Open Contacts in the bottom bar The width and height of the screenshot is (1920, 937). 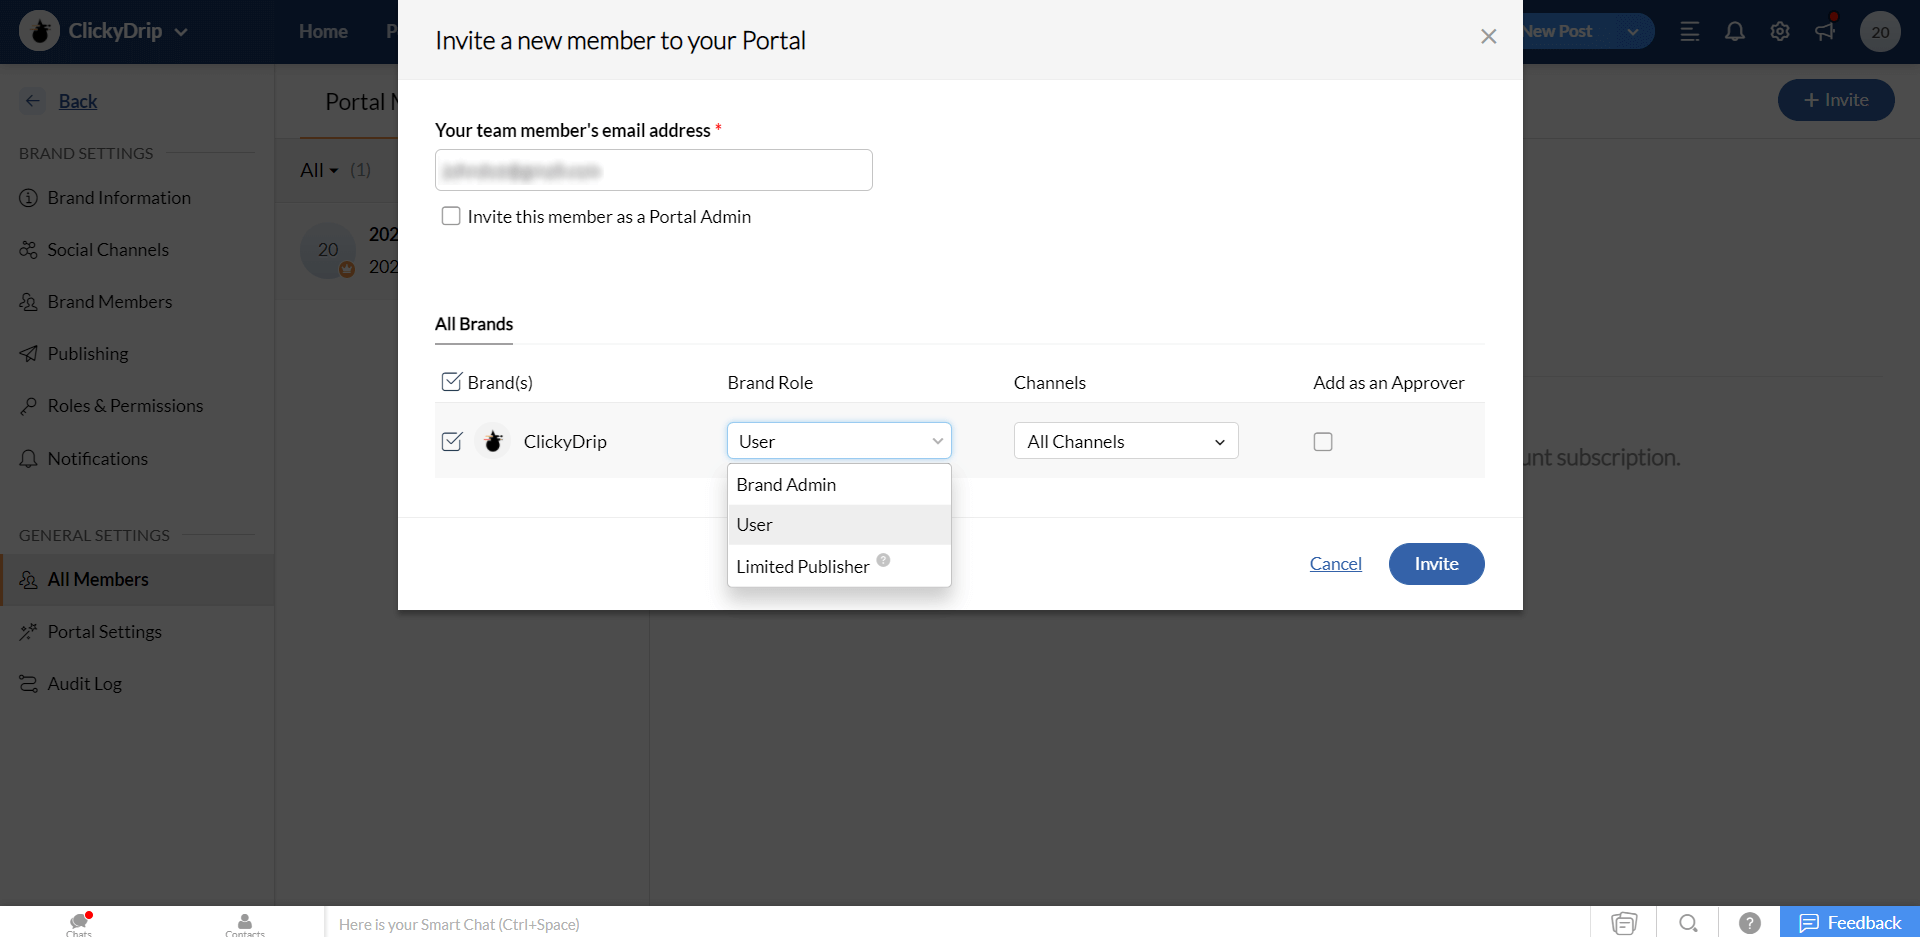pyautogui.click(x=245, y=924)
